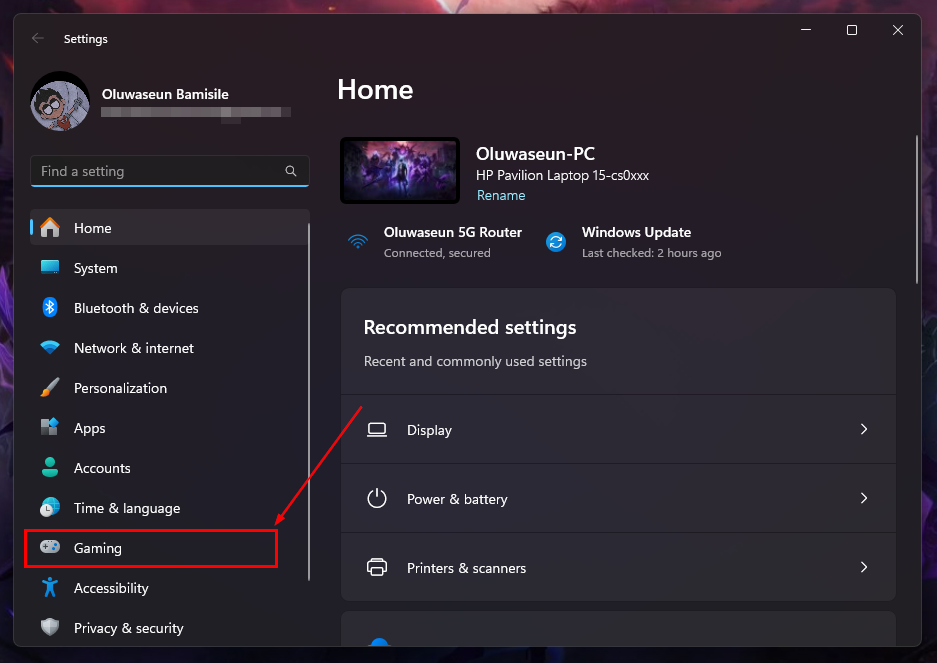
Task: Click the PC desktop wallpaper thumbnail
Action: coord(400,170)
